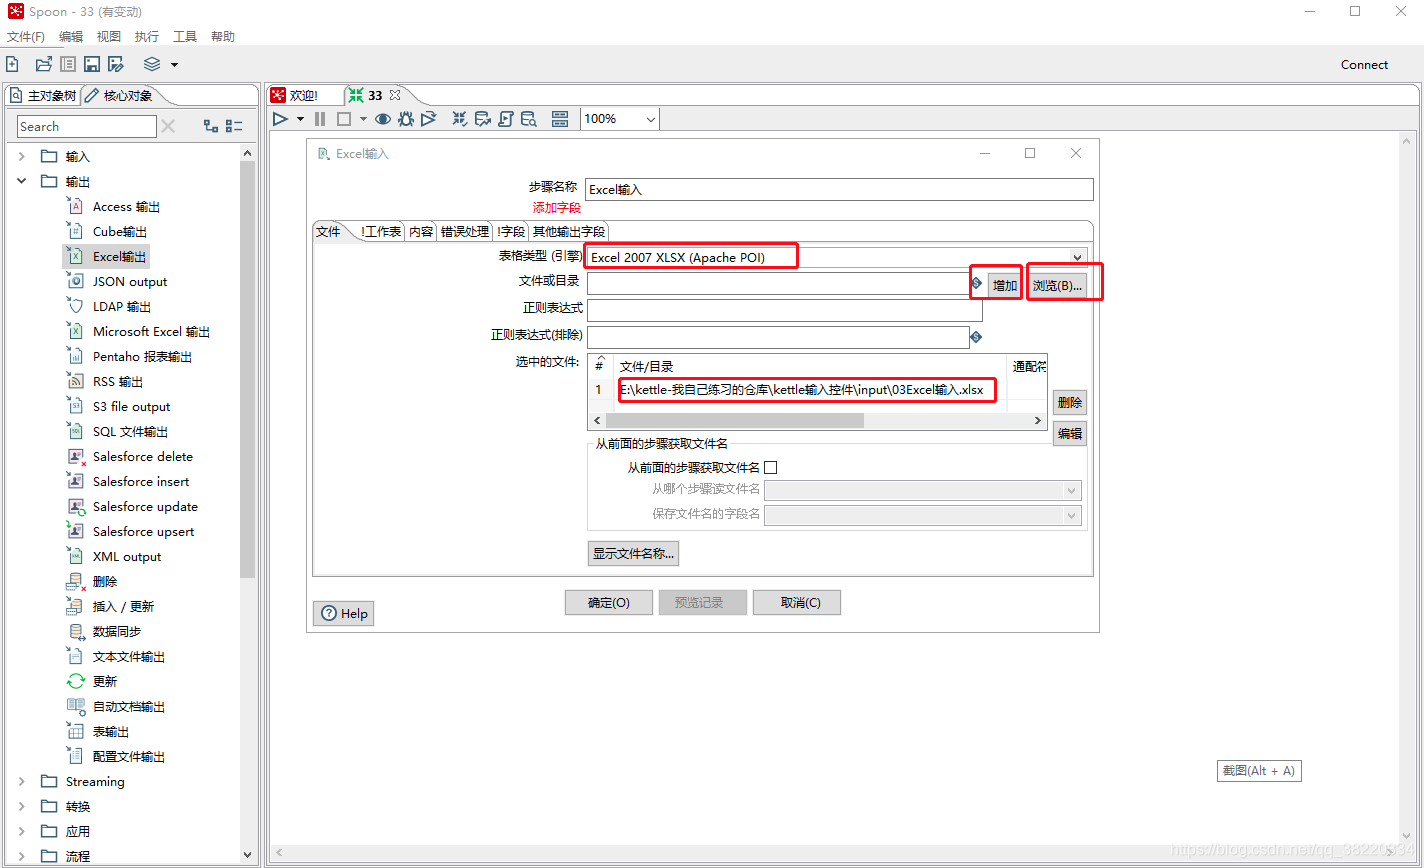Switch to the 内容 tab
The image size is (1424, 868).
[x=421, y=231]
